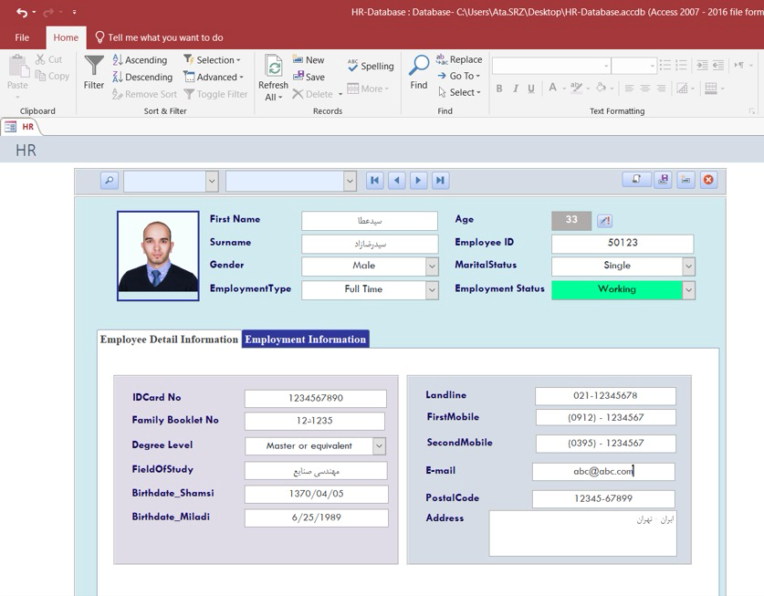Click the age recalculation button beside 33

click(x=605, y=221)
